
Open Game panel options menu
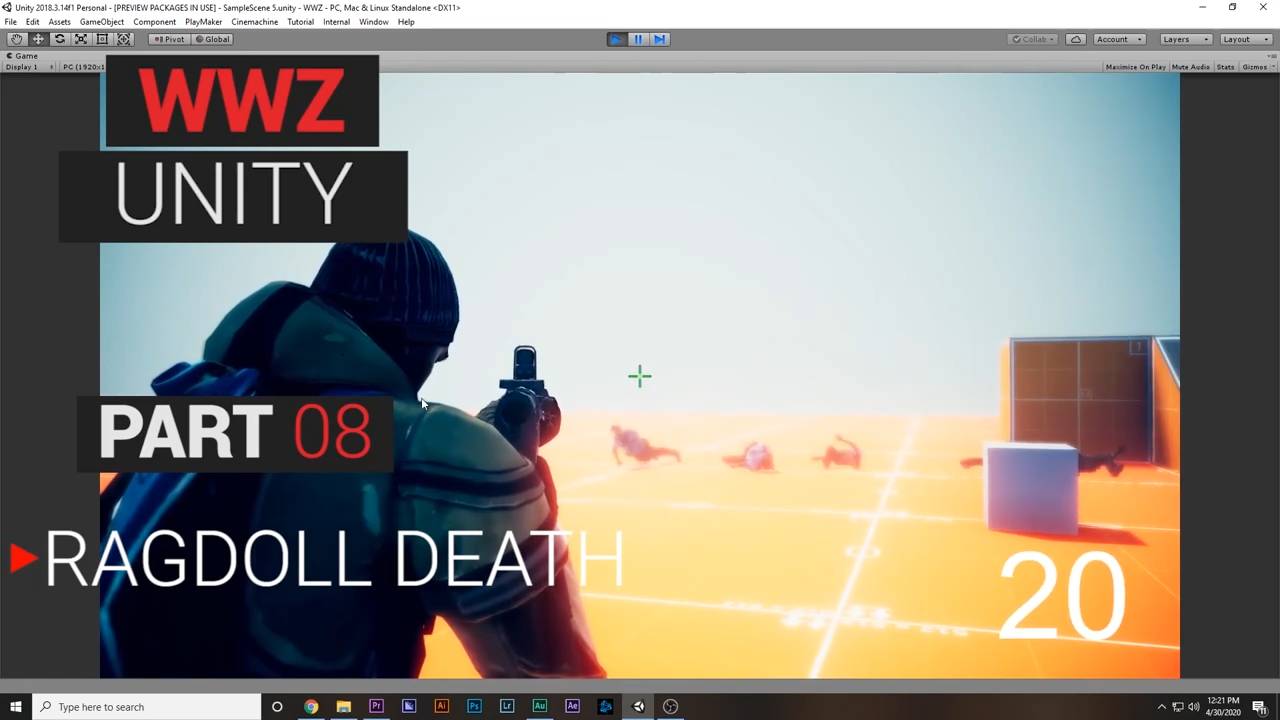point(1272,56)
